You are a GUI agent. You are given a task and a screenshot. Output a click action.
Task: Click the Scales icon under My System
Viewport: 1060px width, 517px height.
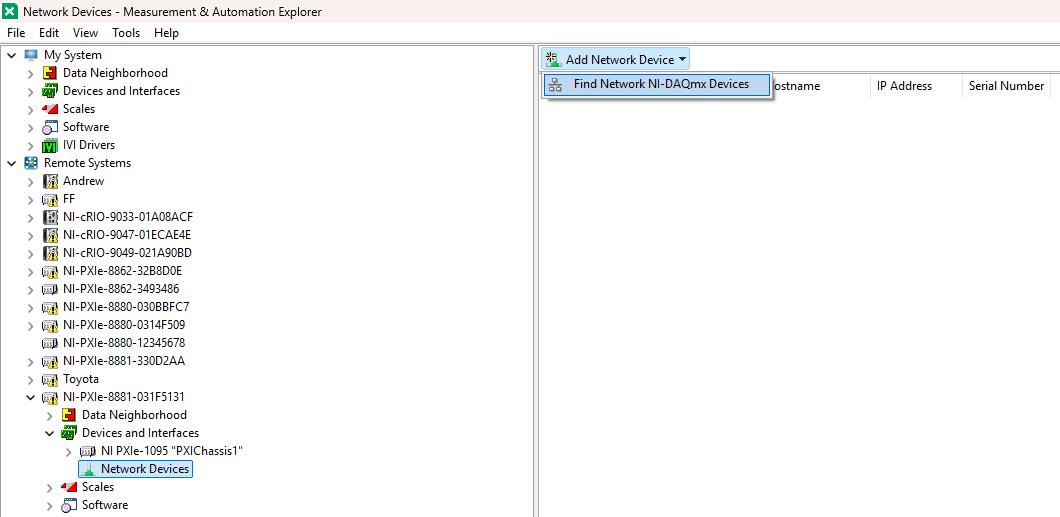click(x=50, y=109)
